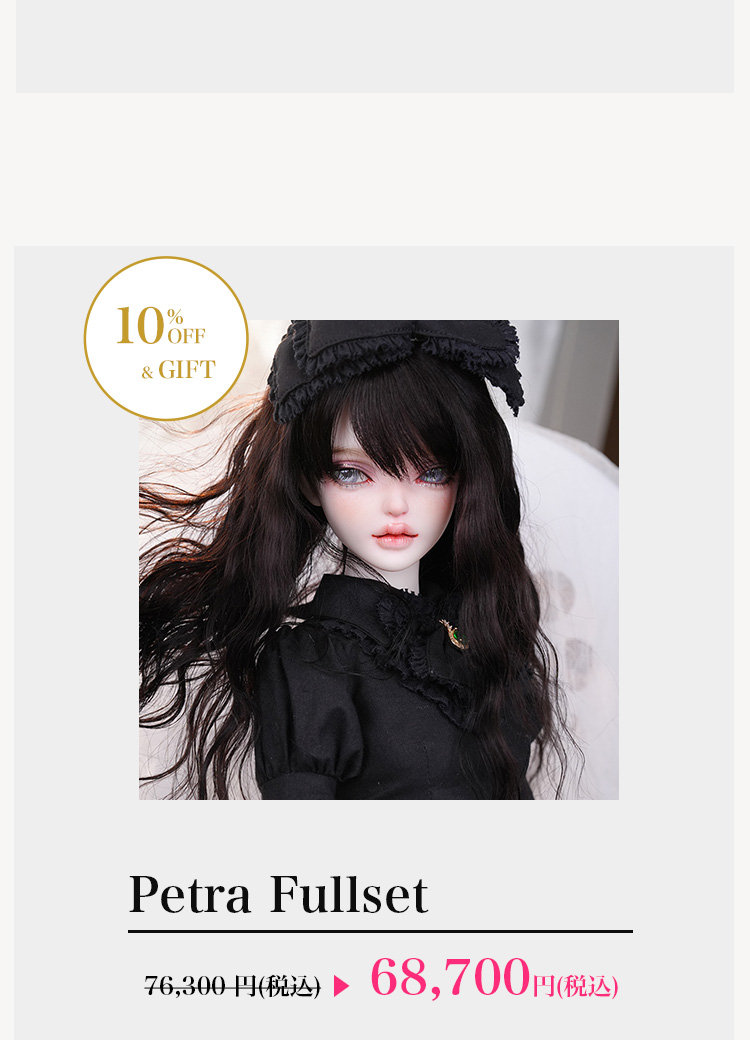This screenshot has height=1040, width=750.
Task: Click the "OFF" label inside the gold circle
Action: tap(186, 336)
